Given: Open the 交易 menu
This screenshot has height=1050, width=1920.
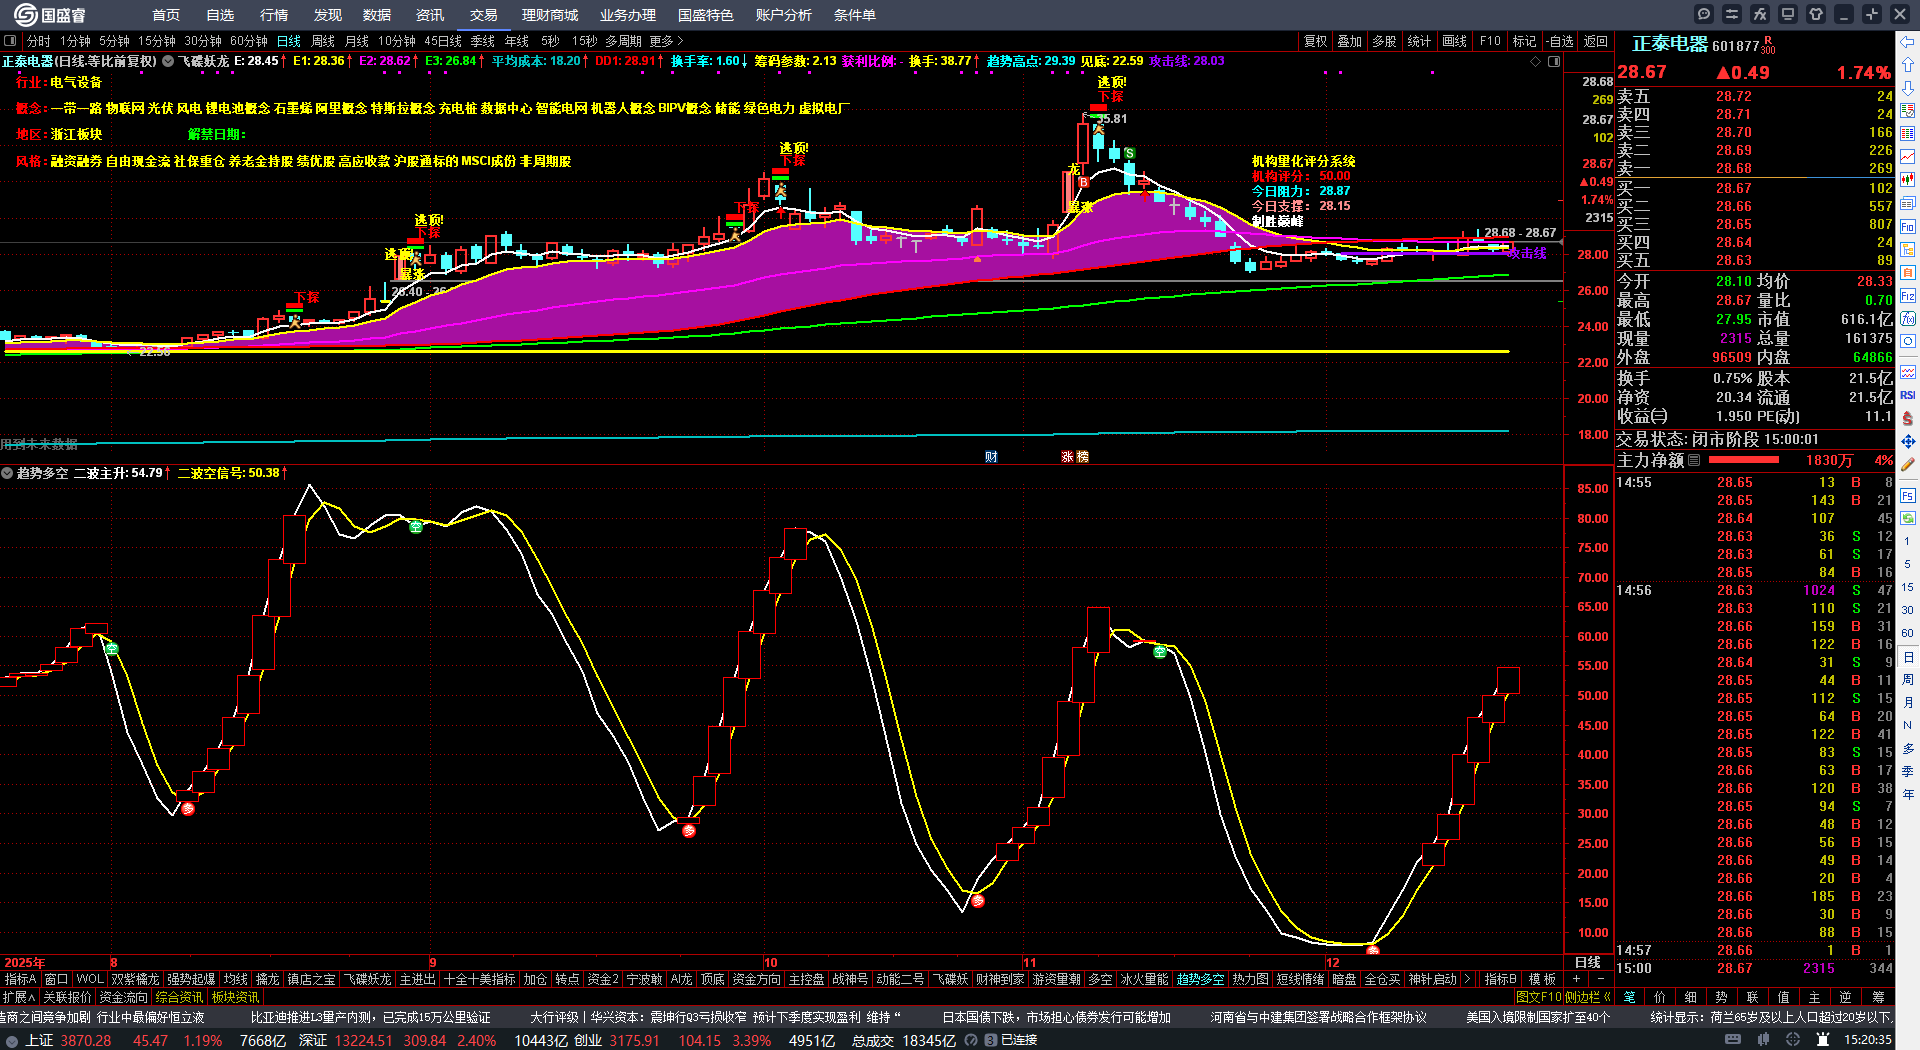Looking at the screenshot, I should click(484, 15).
